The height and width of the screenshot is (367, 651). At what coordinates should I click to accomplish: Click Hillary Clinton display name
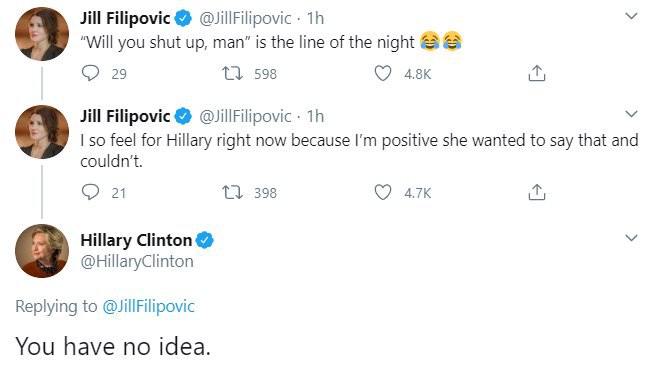click(136, 240)
